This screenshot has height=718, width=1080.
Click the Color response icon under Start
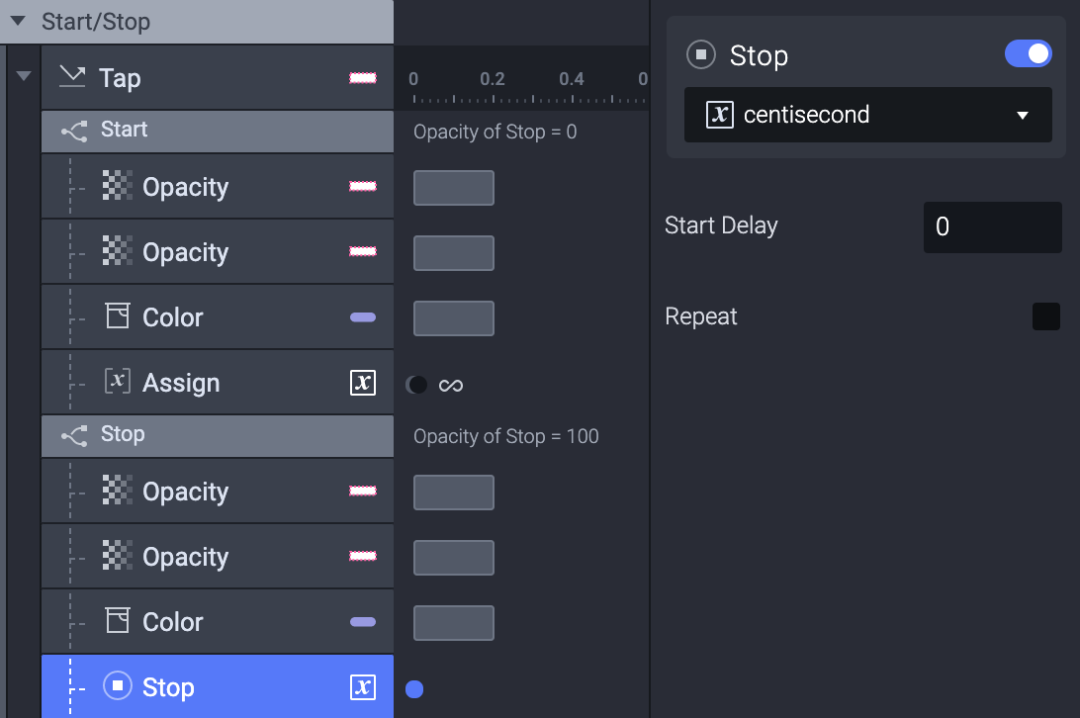(x=118, y=316)
